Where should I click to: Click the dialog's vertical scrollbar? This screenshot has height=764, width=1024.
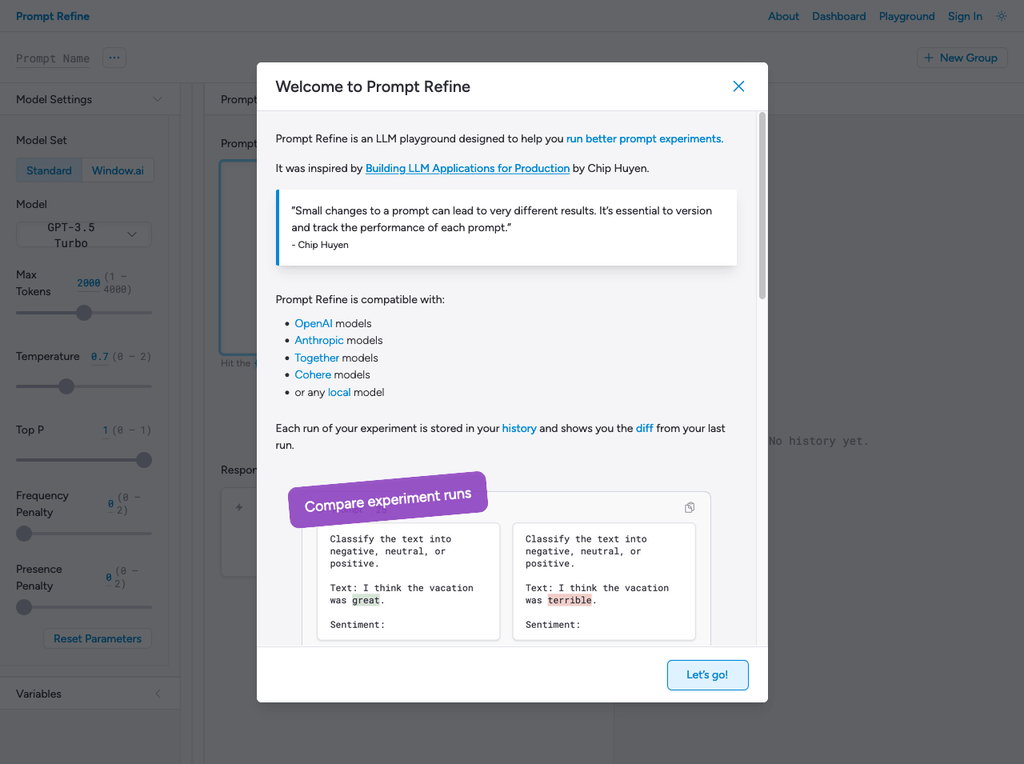(x=762, y=206)
